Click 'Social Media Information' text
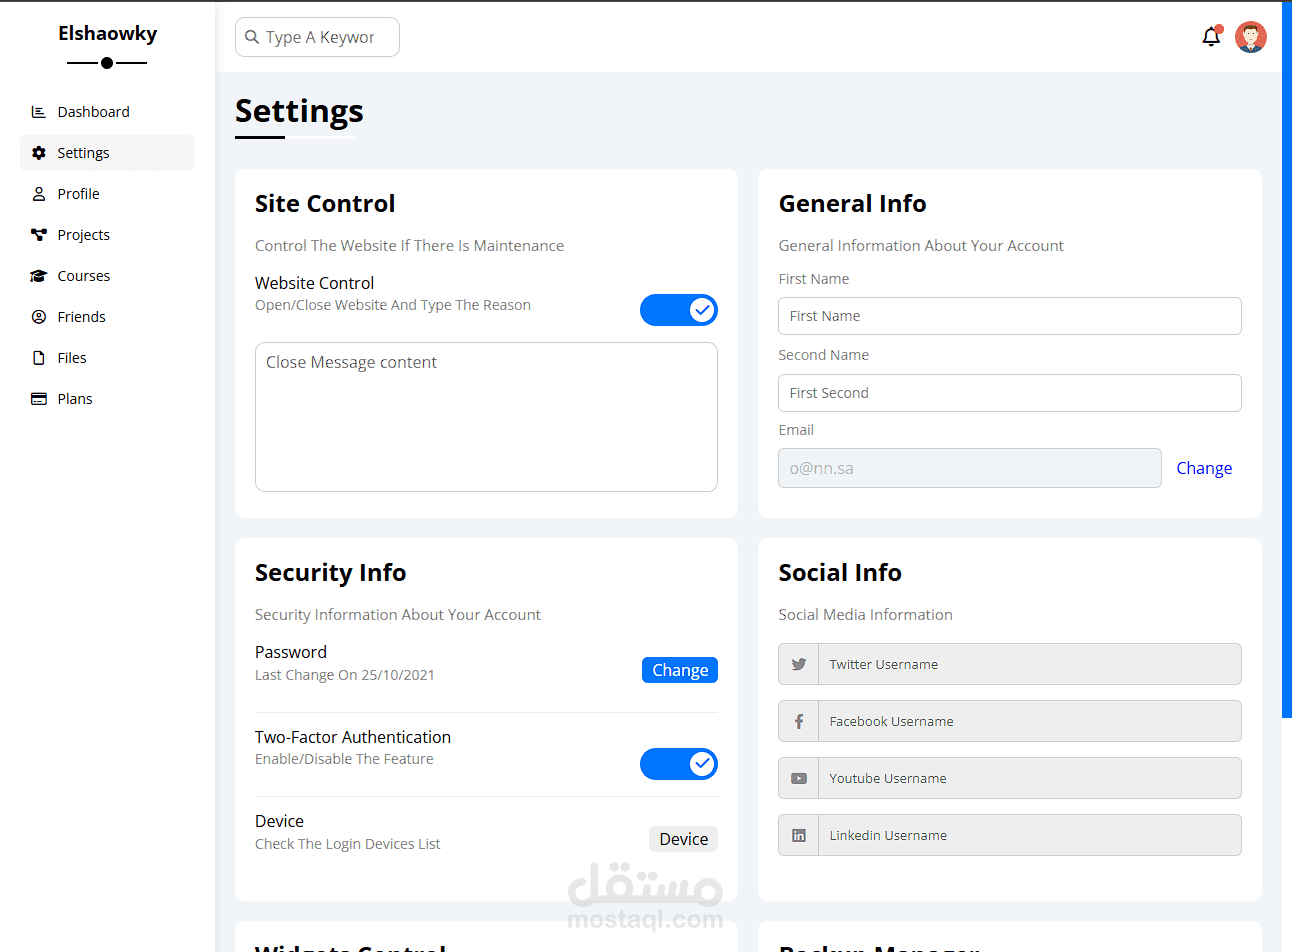The image size is (1292, 952). 865,615
